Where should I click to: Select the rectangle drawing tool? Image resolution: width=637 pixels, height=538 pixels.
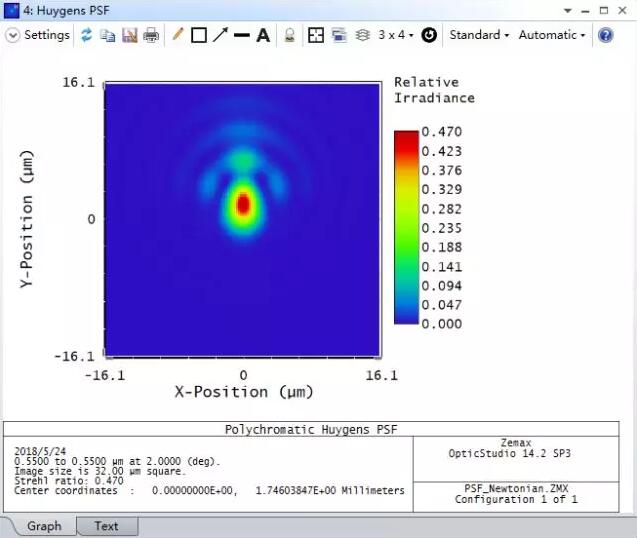click(199, 35)
